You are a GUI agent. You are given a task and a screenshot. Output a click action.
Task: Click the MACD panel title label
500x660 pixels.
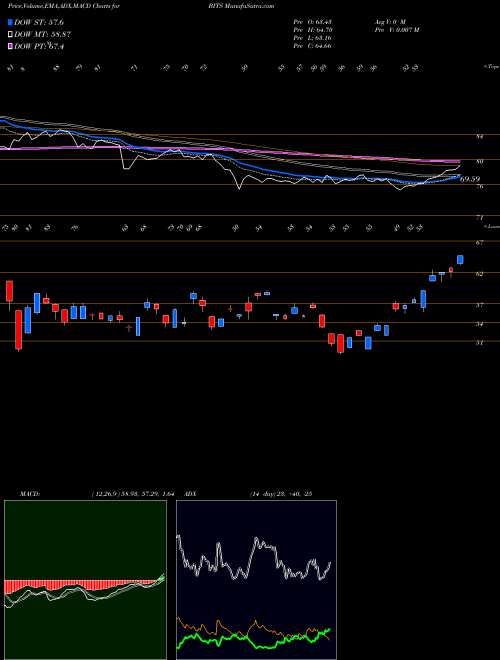pyautogui.click(x=29, y=494)
